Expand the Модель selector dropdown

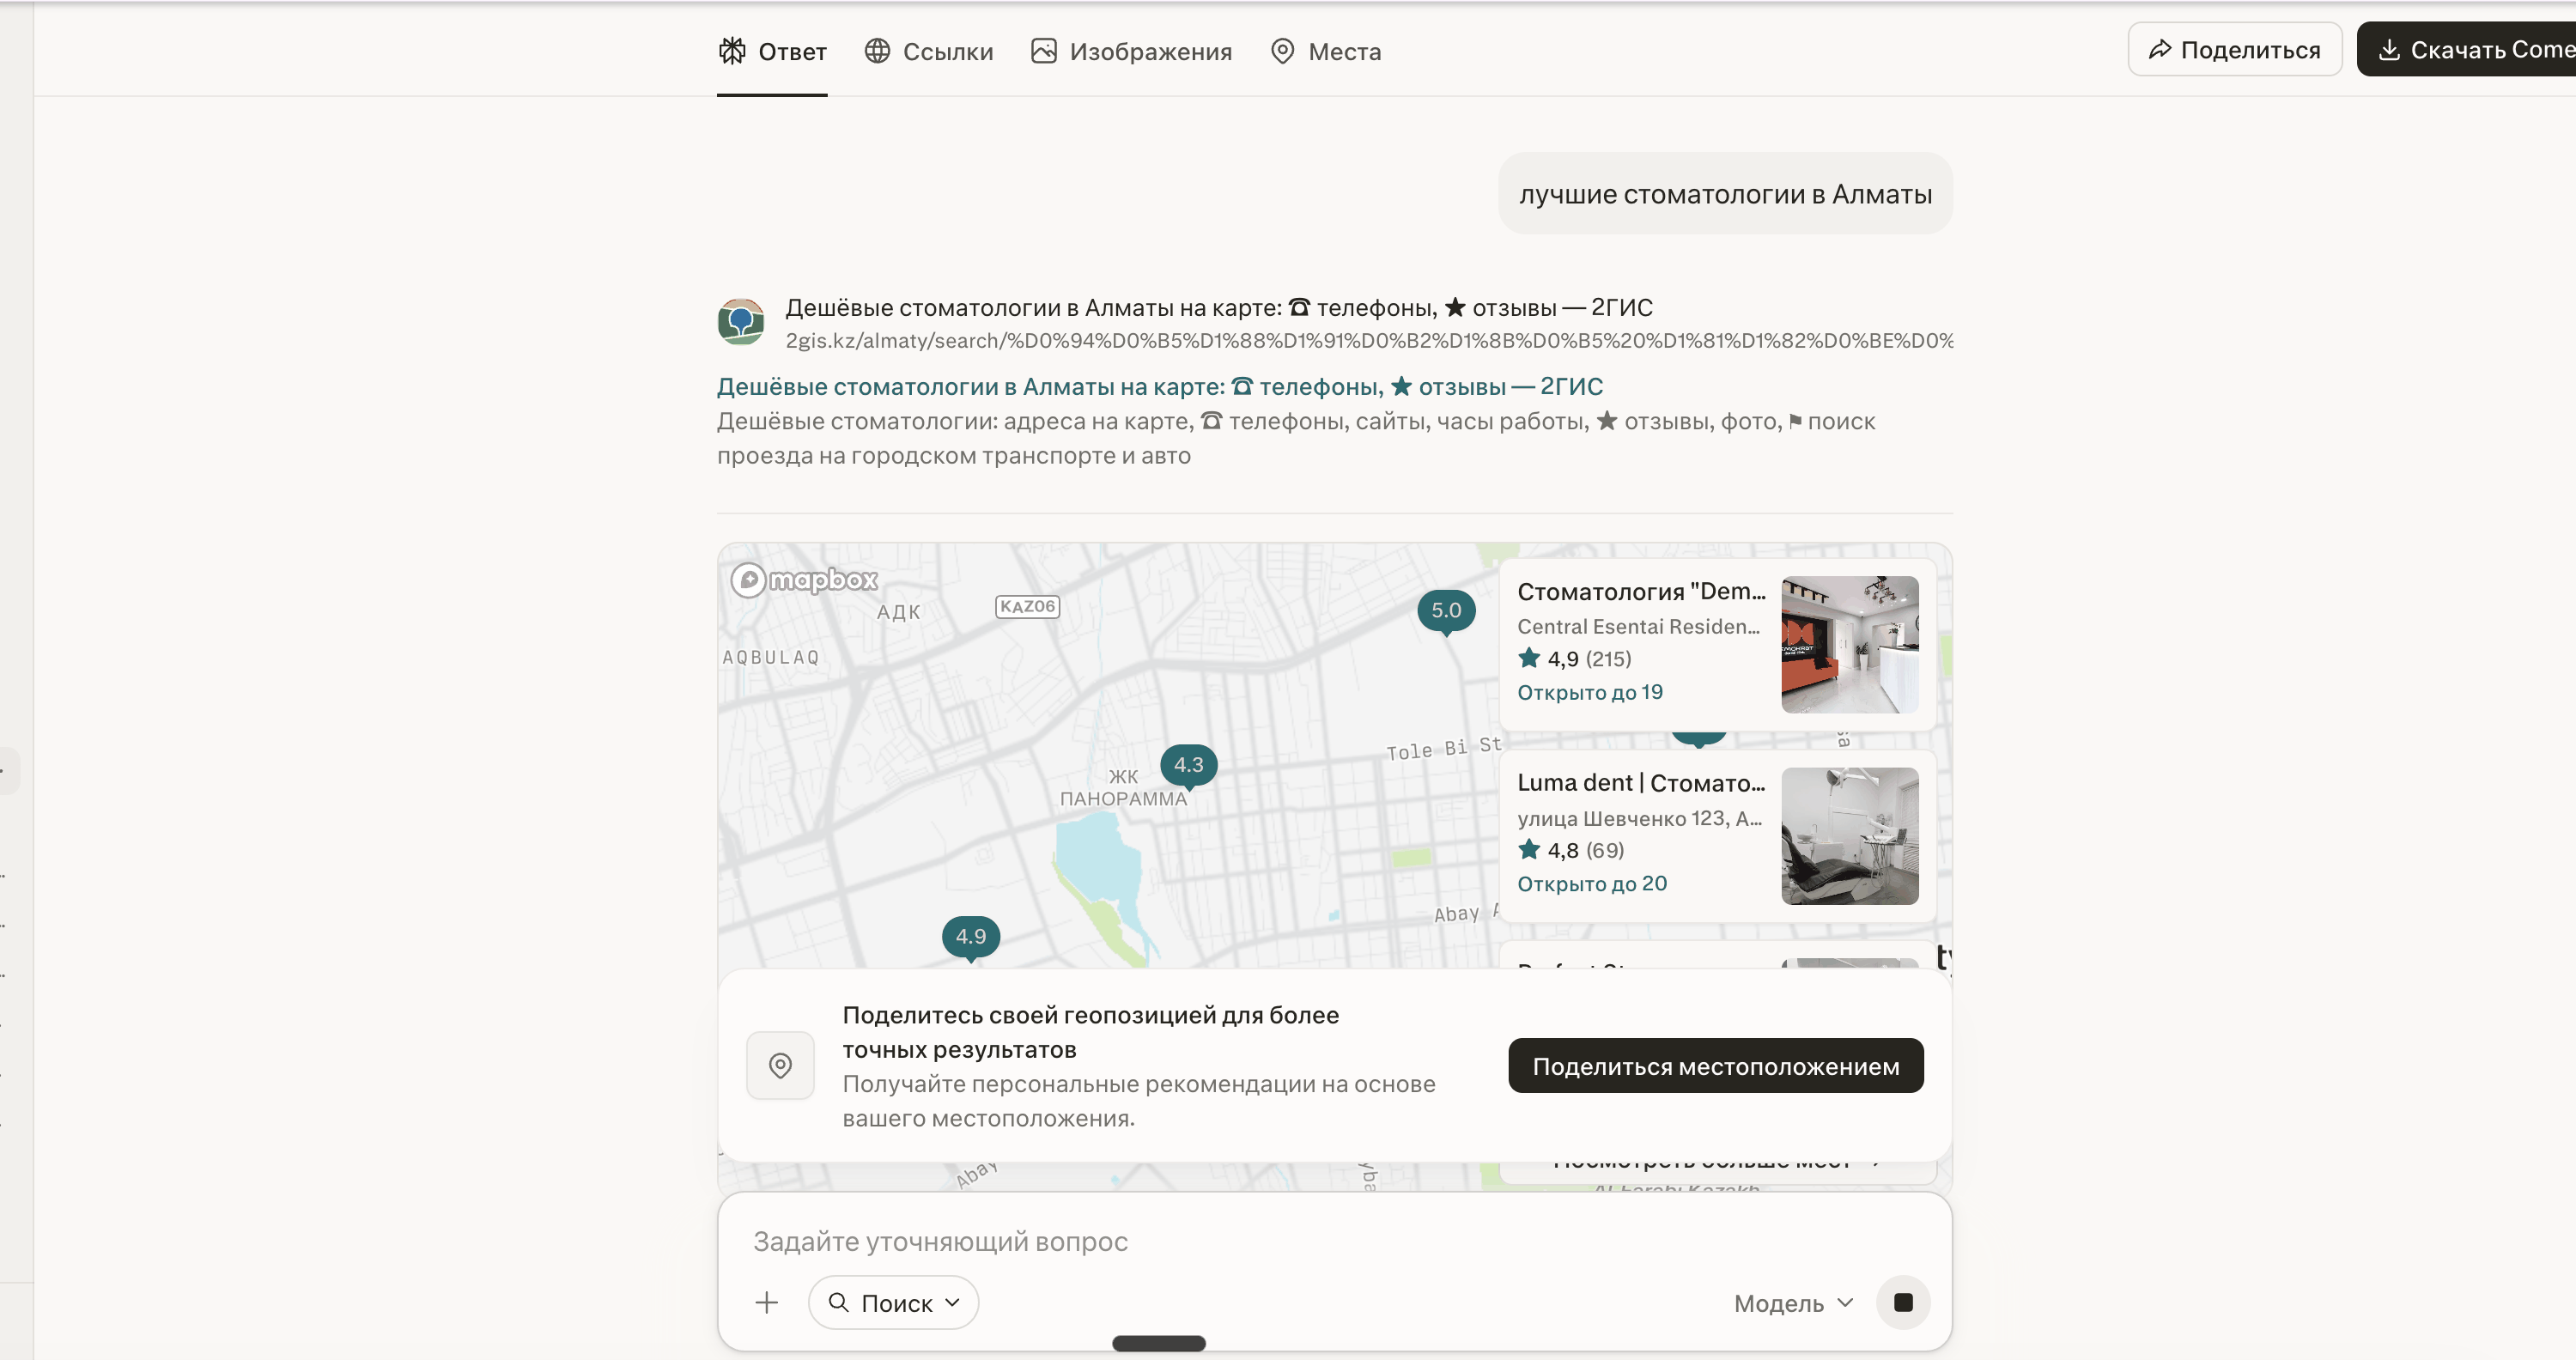click(1794, 1303)
